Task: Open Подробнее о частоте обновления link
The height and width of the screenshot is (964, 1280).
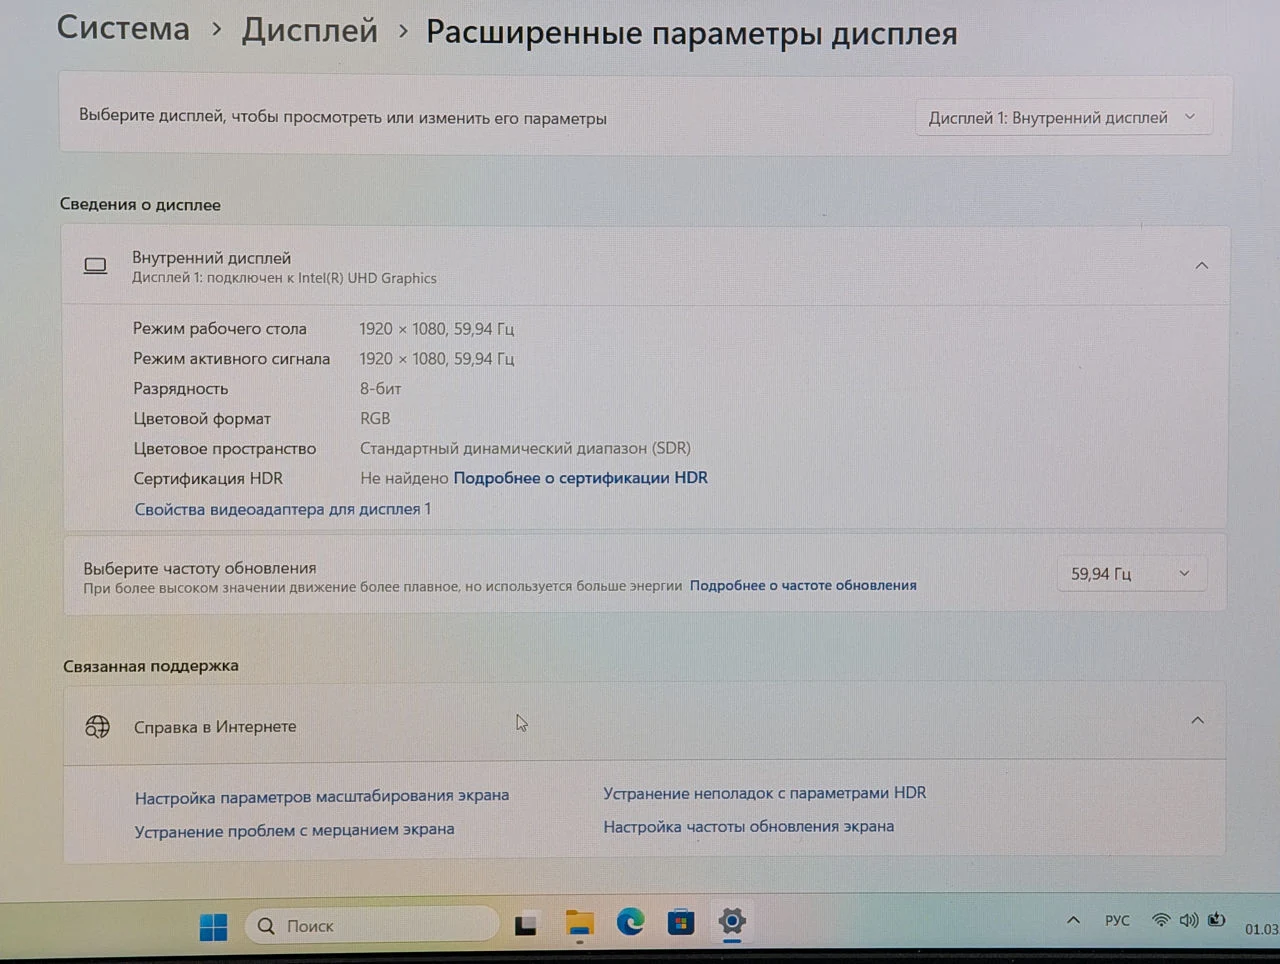Action: pyautogui.click(x=803, y=585)
